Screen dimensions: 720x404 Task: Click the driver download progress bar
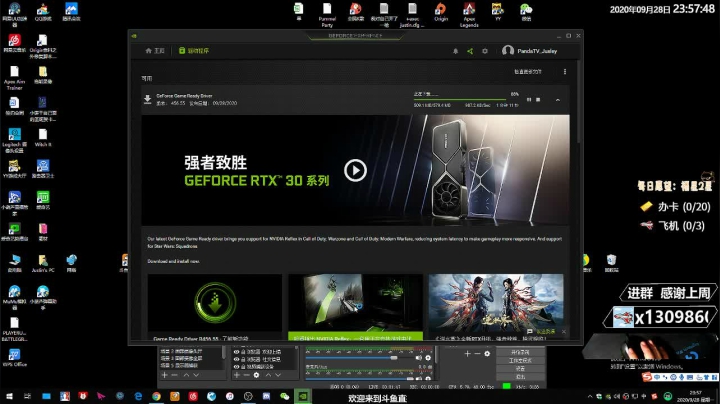pos(460,99)
